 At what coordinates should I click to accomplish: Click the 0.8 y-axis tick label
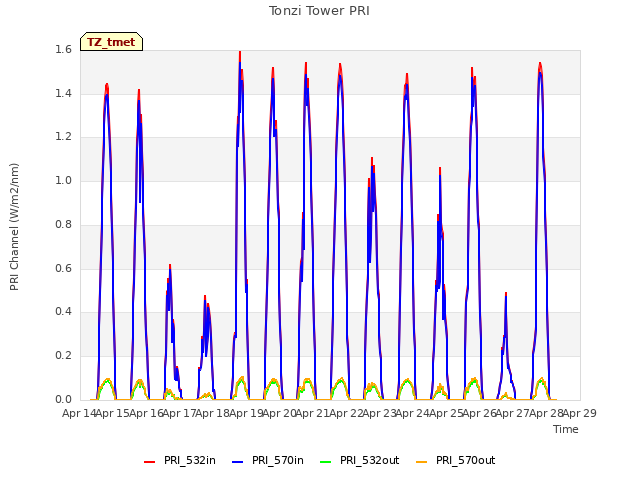click(x=63, y=224)
